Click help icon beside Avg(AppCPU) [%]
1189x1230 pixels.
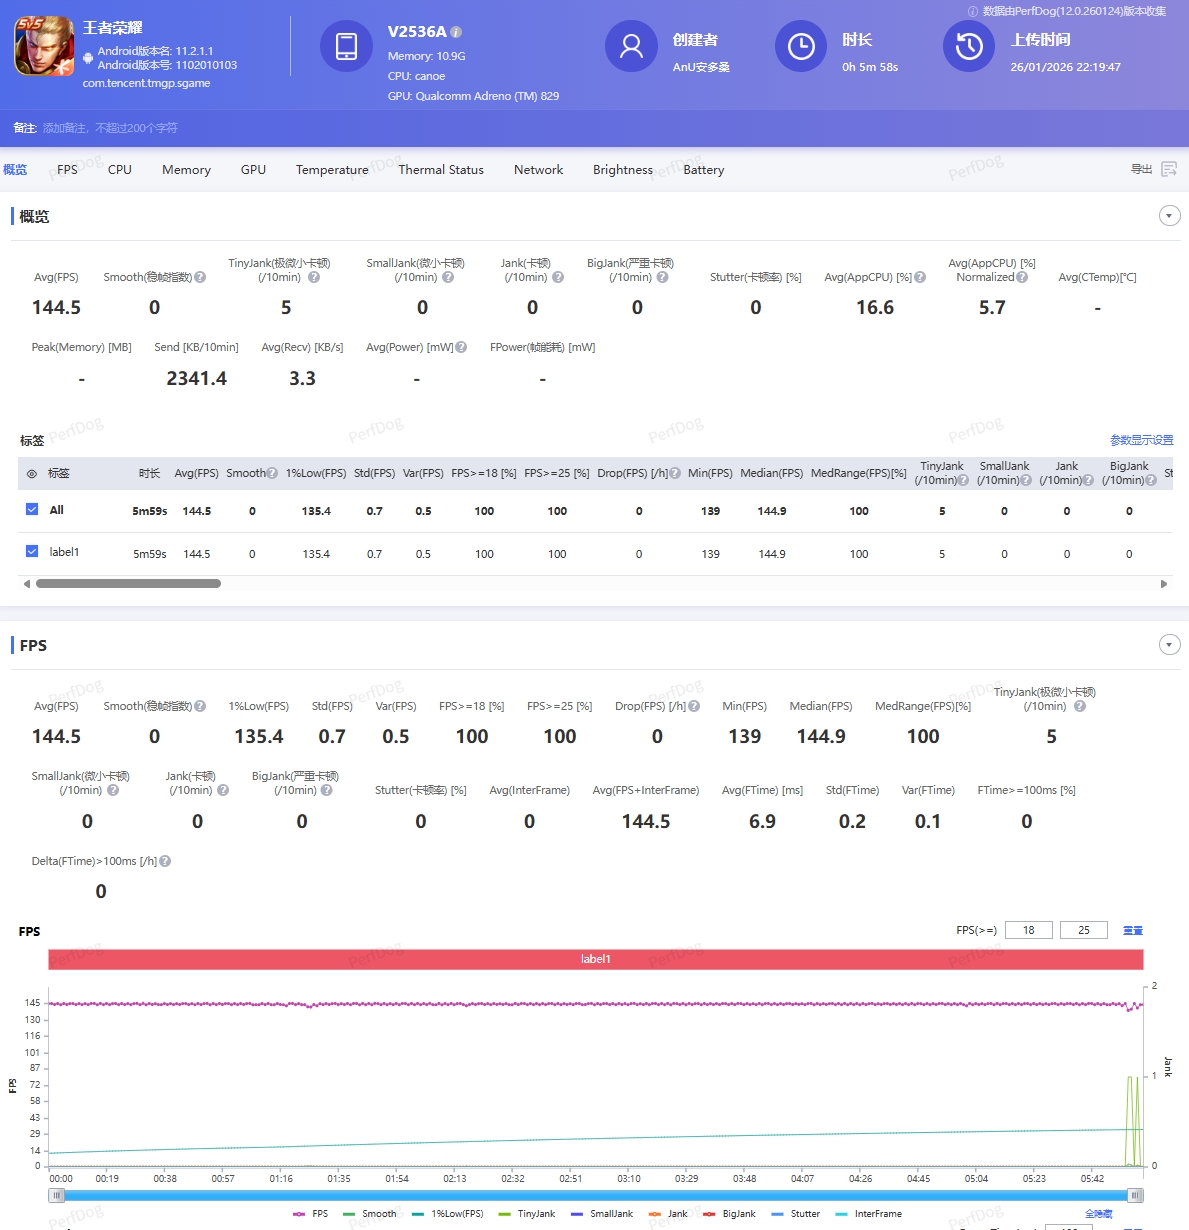click(x=920, y=277)
